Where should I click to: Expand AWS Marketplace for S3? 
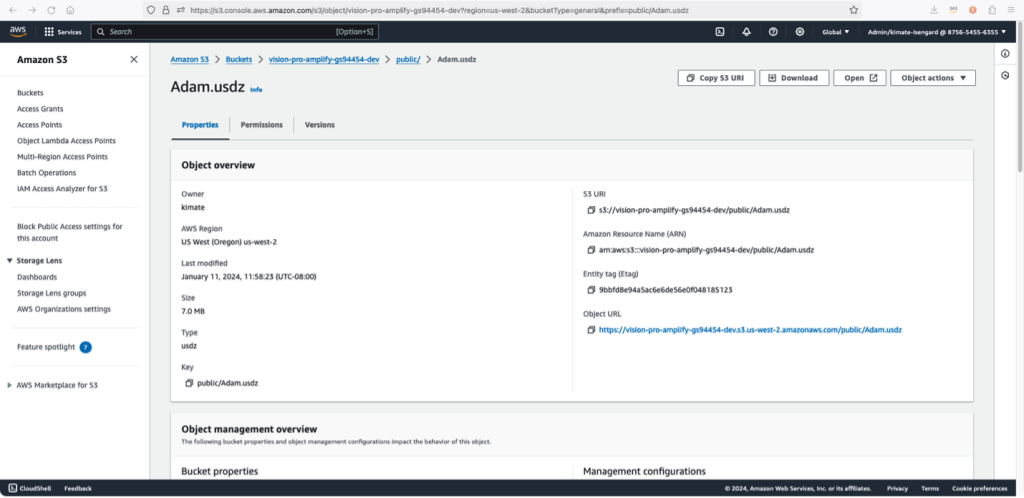pyautogui.click(x=9, y=385)
